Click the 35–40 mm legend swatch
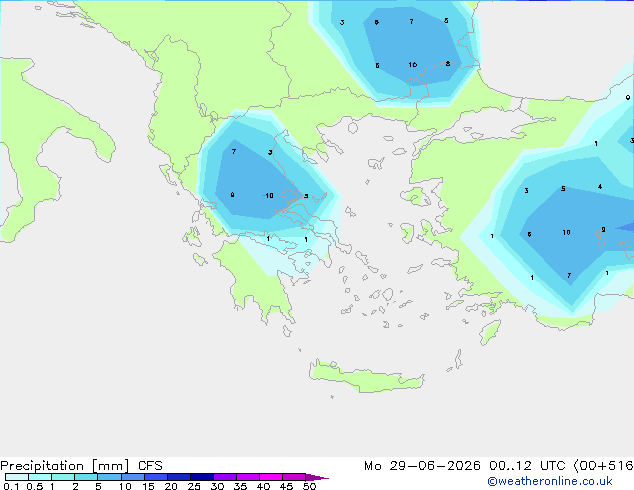The image size is (634, 490). click(247, 477)
